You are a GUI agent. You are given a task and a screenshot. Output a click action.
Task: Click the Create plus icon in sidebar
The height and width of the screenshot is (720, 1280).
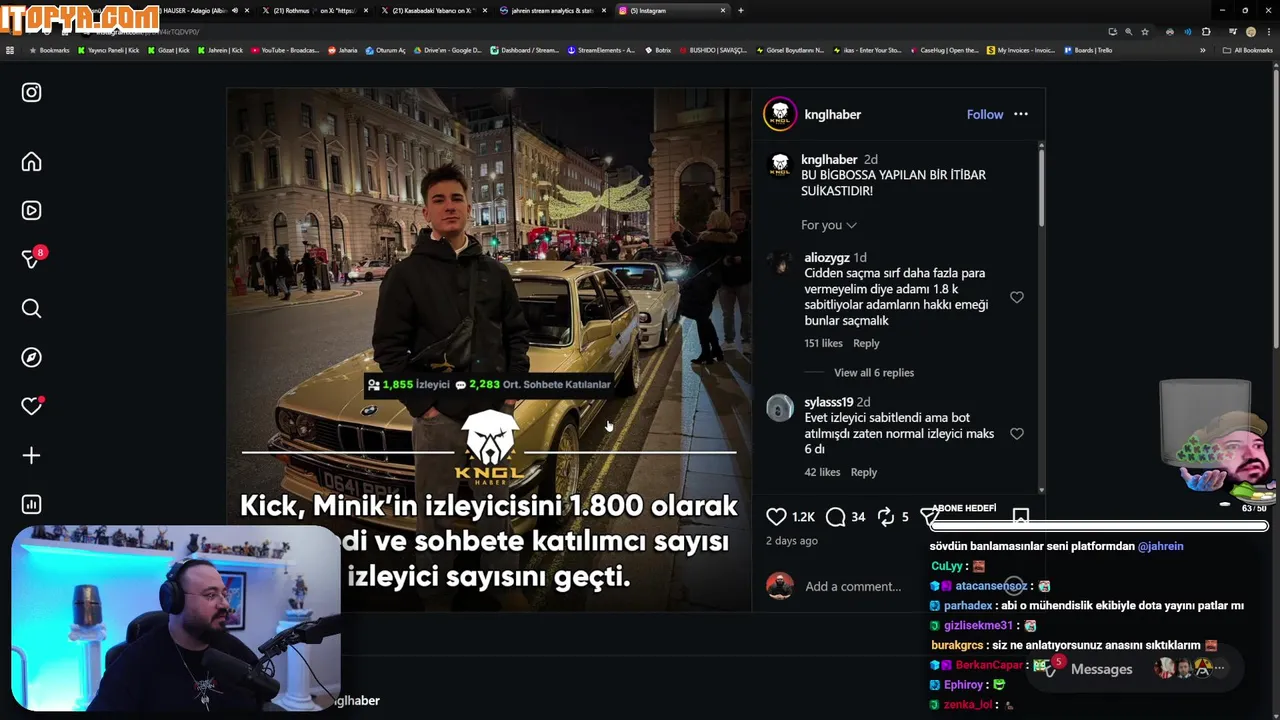tap(31, 456)
